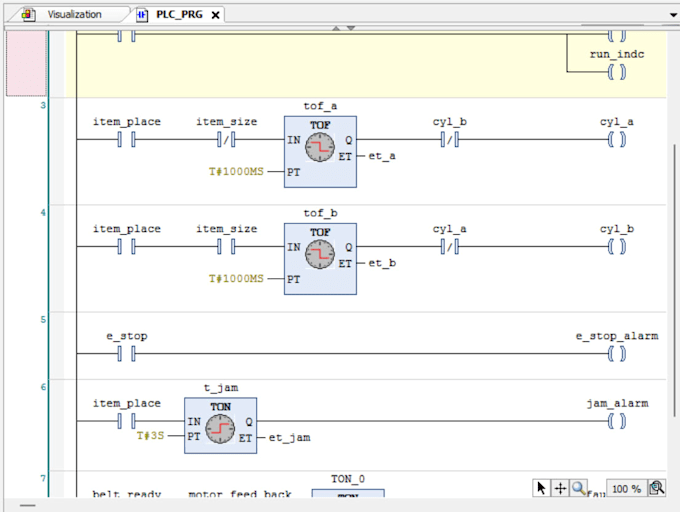Viewport: 680px width, 512px height.
Task: Click the cyl_a coil label in rung 3
Action: tap(616, 122)
